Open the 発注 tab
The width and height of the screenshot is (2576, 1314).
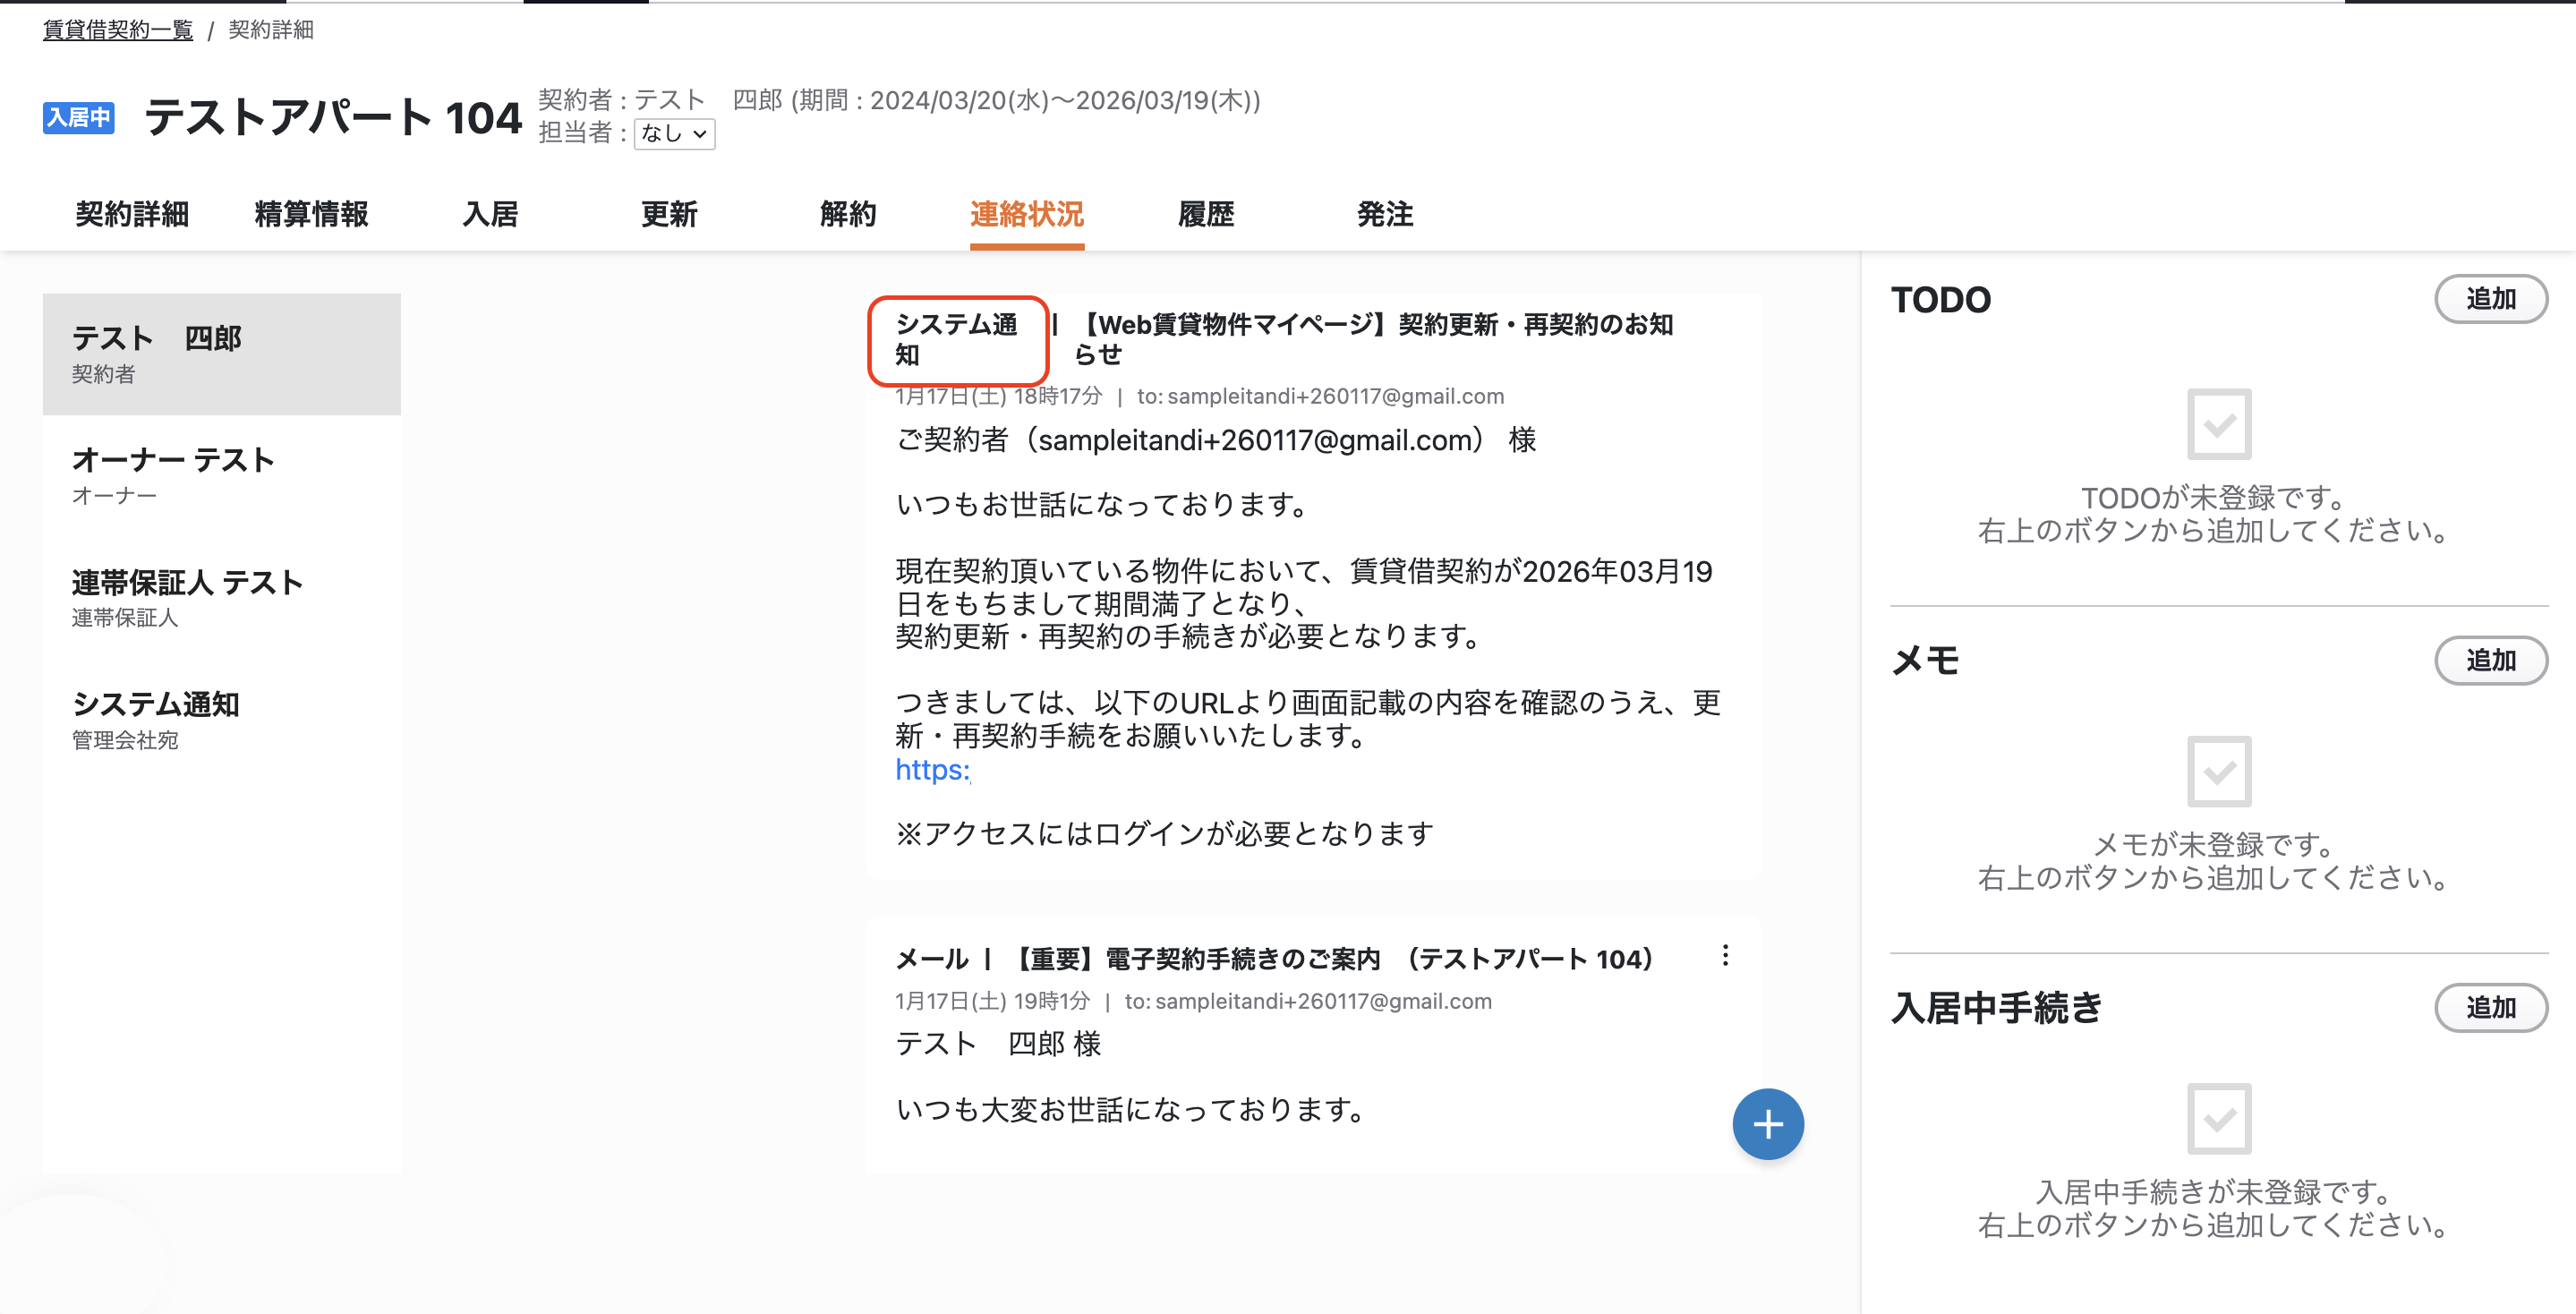(1384, 214)
